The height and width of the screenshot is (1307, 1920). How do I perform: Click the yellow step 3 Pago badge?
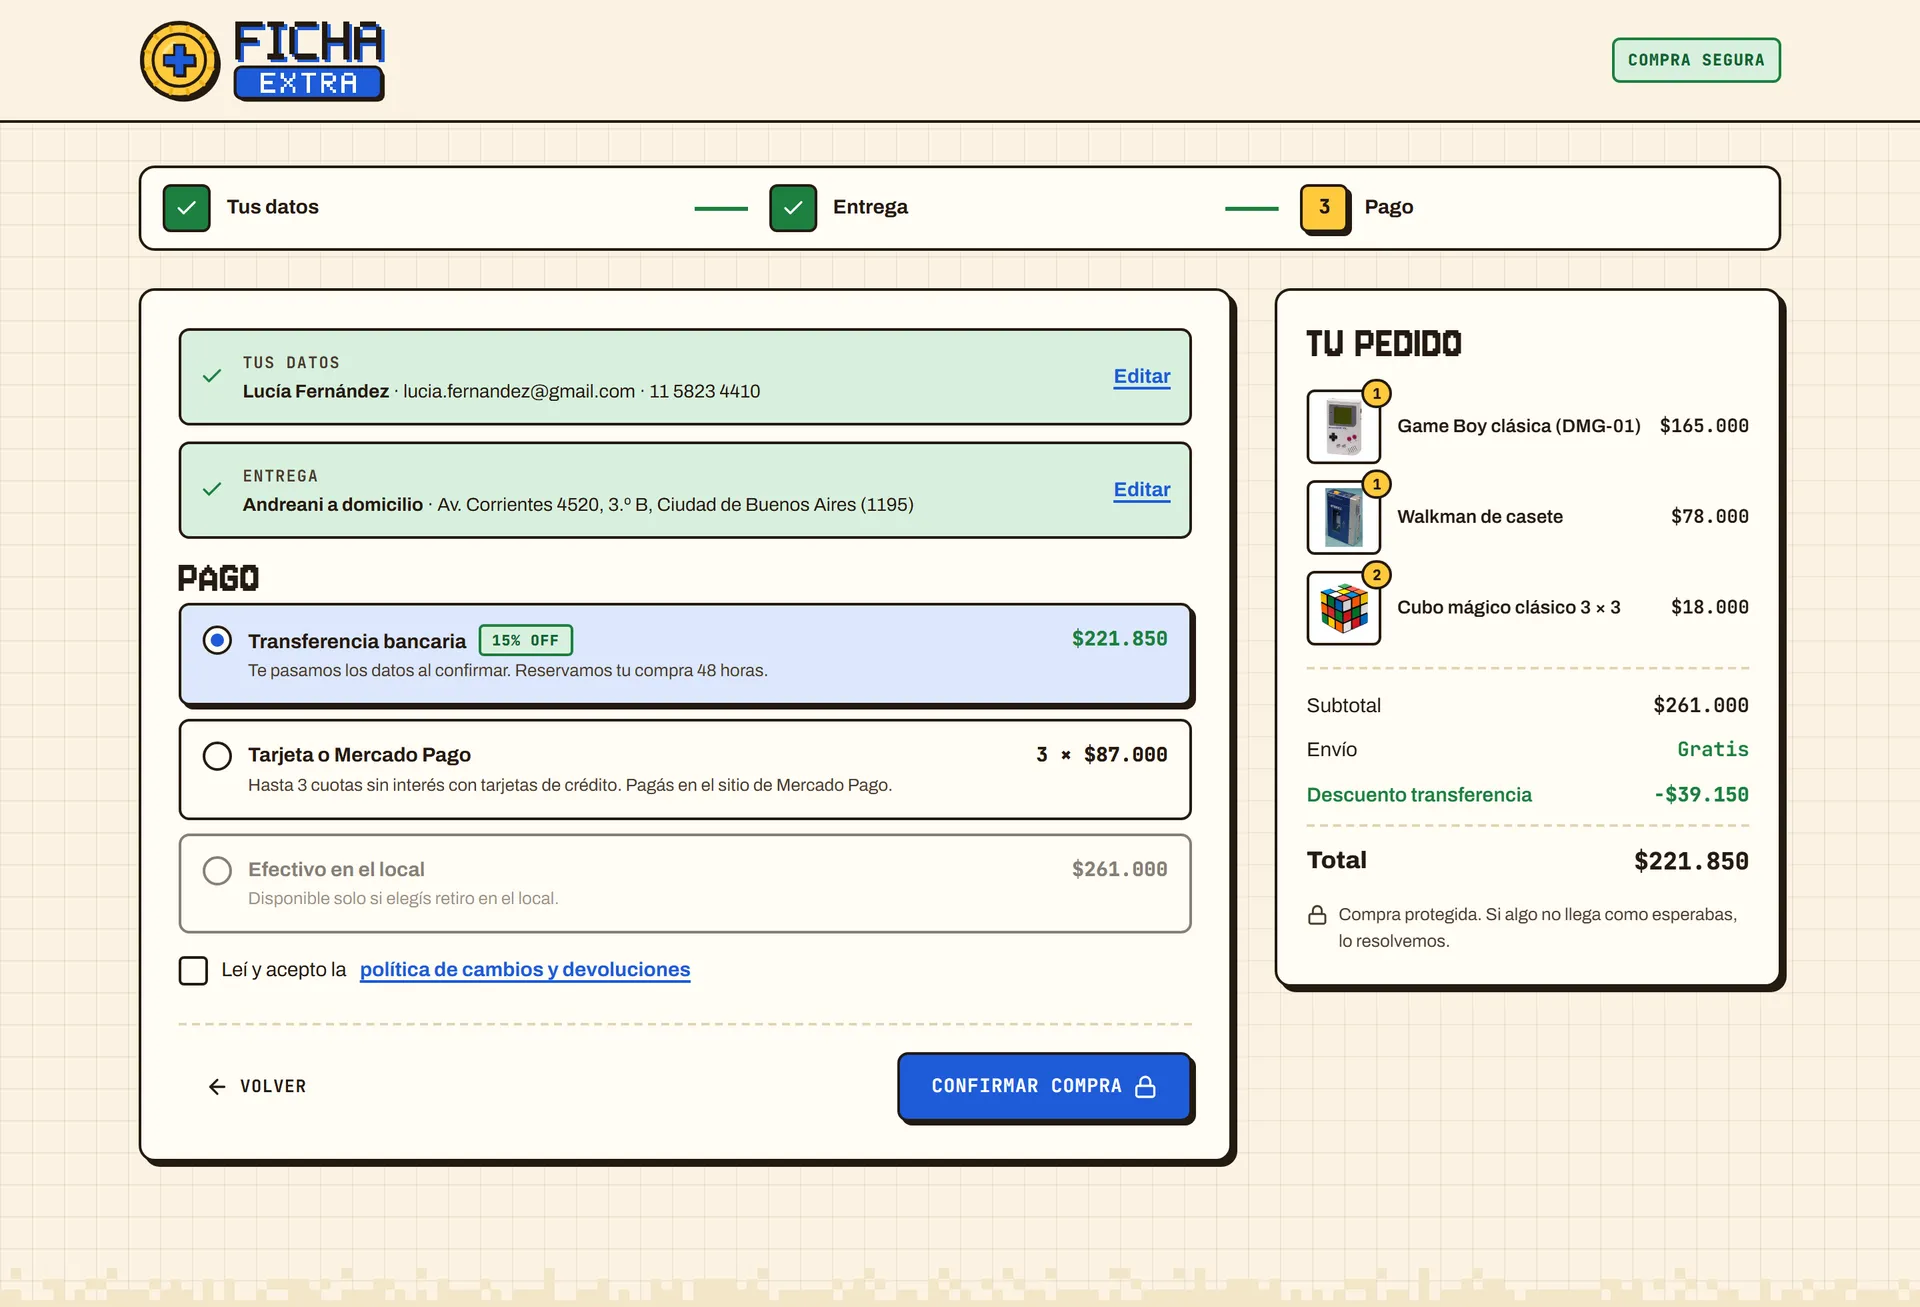(1325, 208)
